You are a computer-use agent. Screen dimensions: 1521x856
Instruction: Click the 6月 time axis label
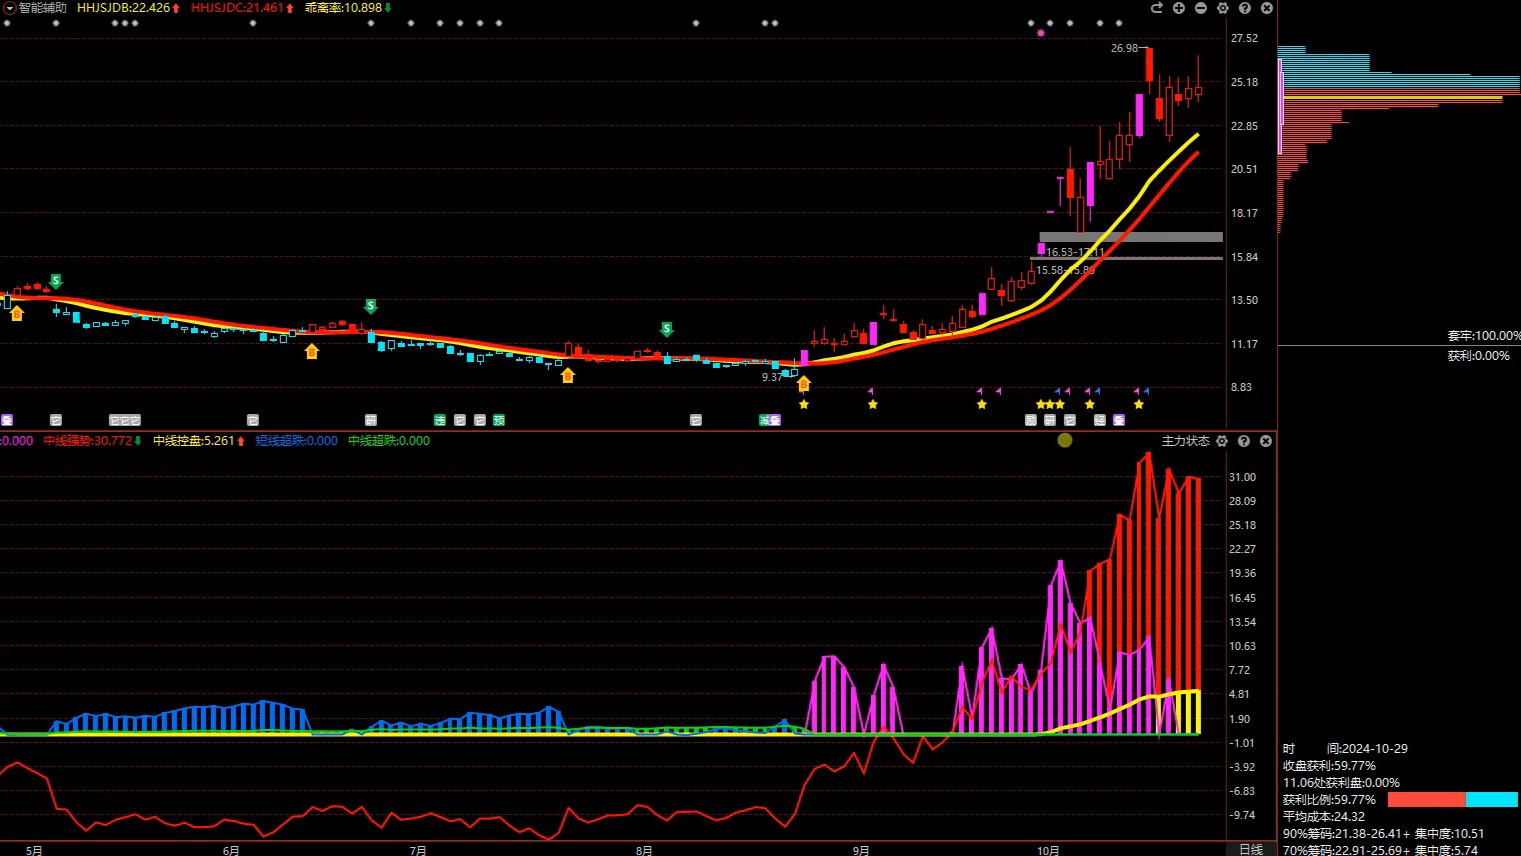tap(231, 850)
